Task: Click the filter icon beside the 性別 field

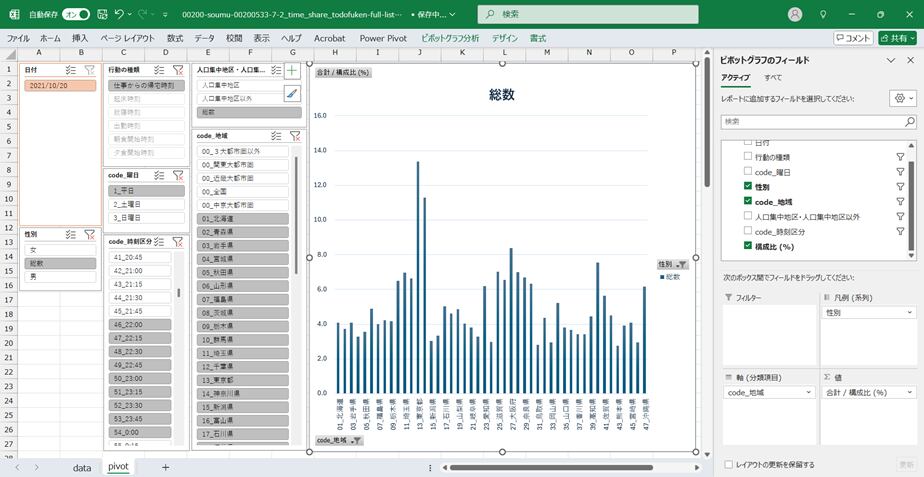Action: 899,187
